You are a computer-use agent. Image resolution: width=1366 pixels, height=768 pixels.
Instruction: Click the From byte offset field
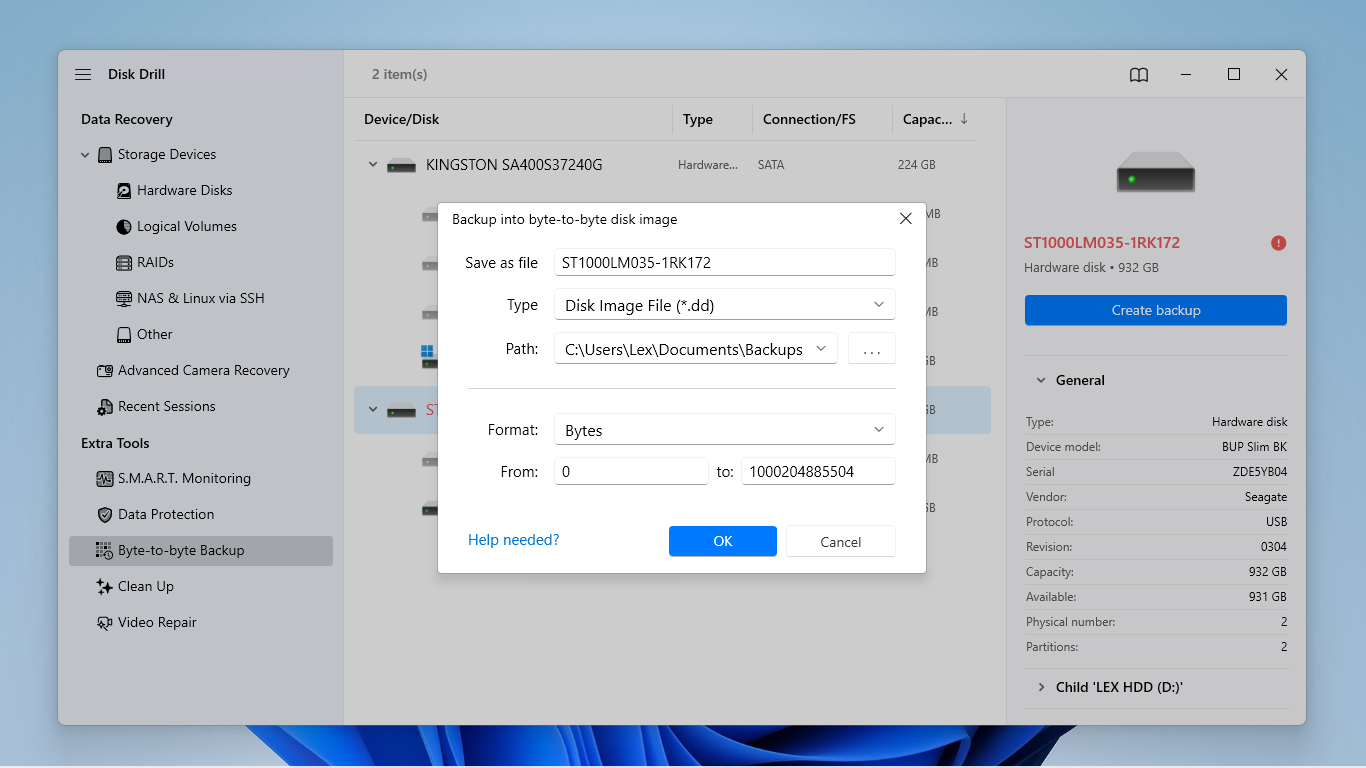[x=631, y=471]
